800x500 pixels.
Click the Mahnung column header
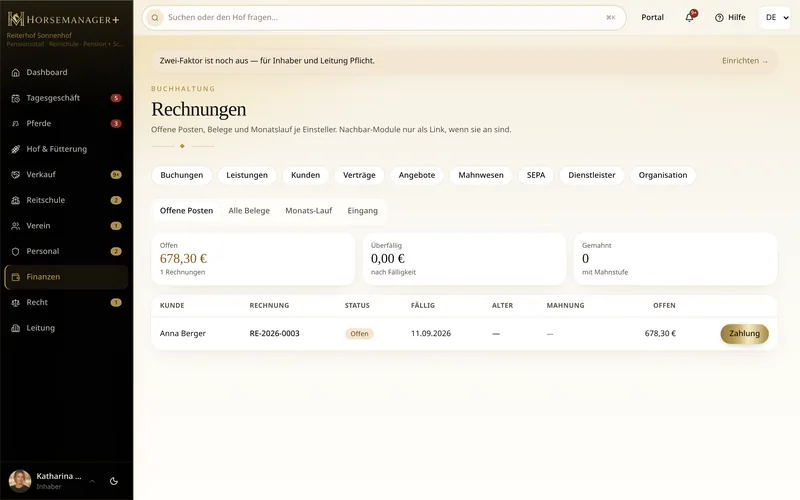565,306
